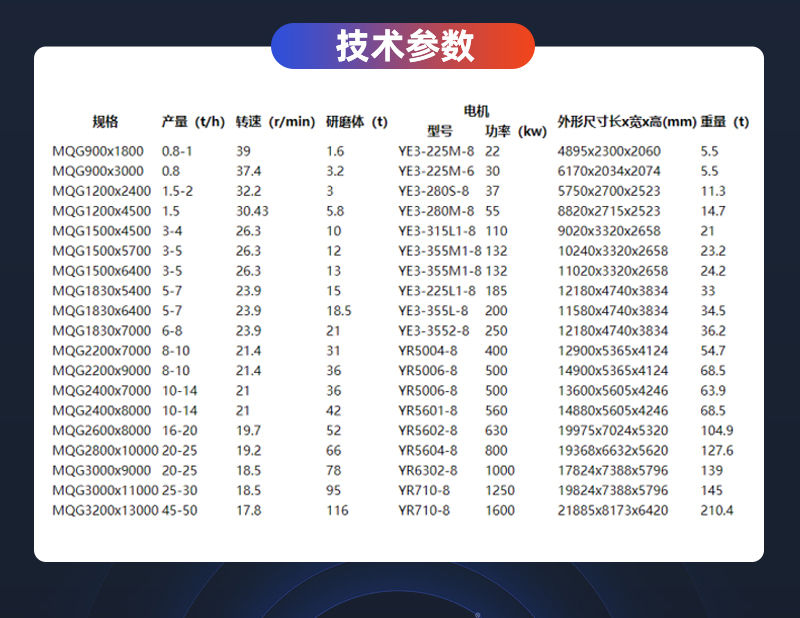Select motor model YR6302-8

[427, 471]
